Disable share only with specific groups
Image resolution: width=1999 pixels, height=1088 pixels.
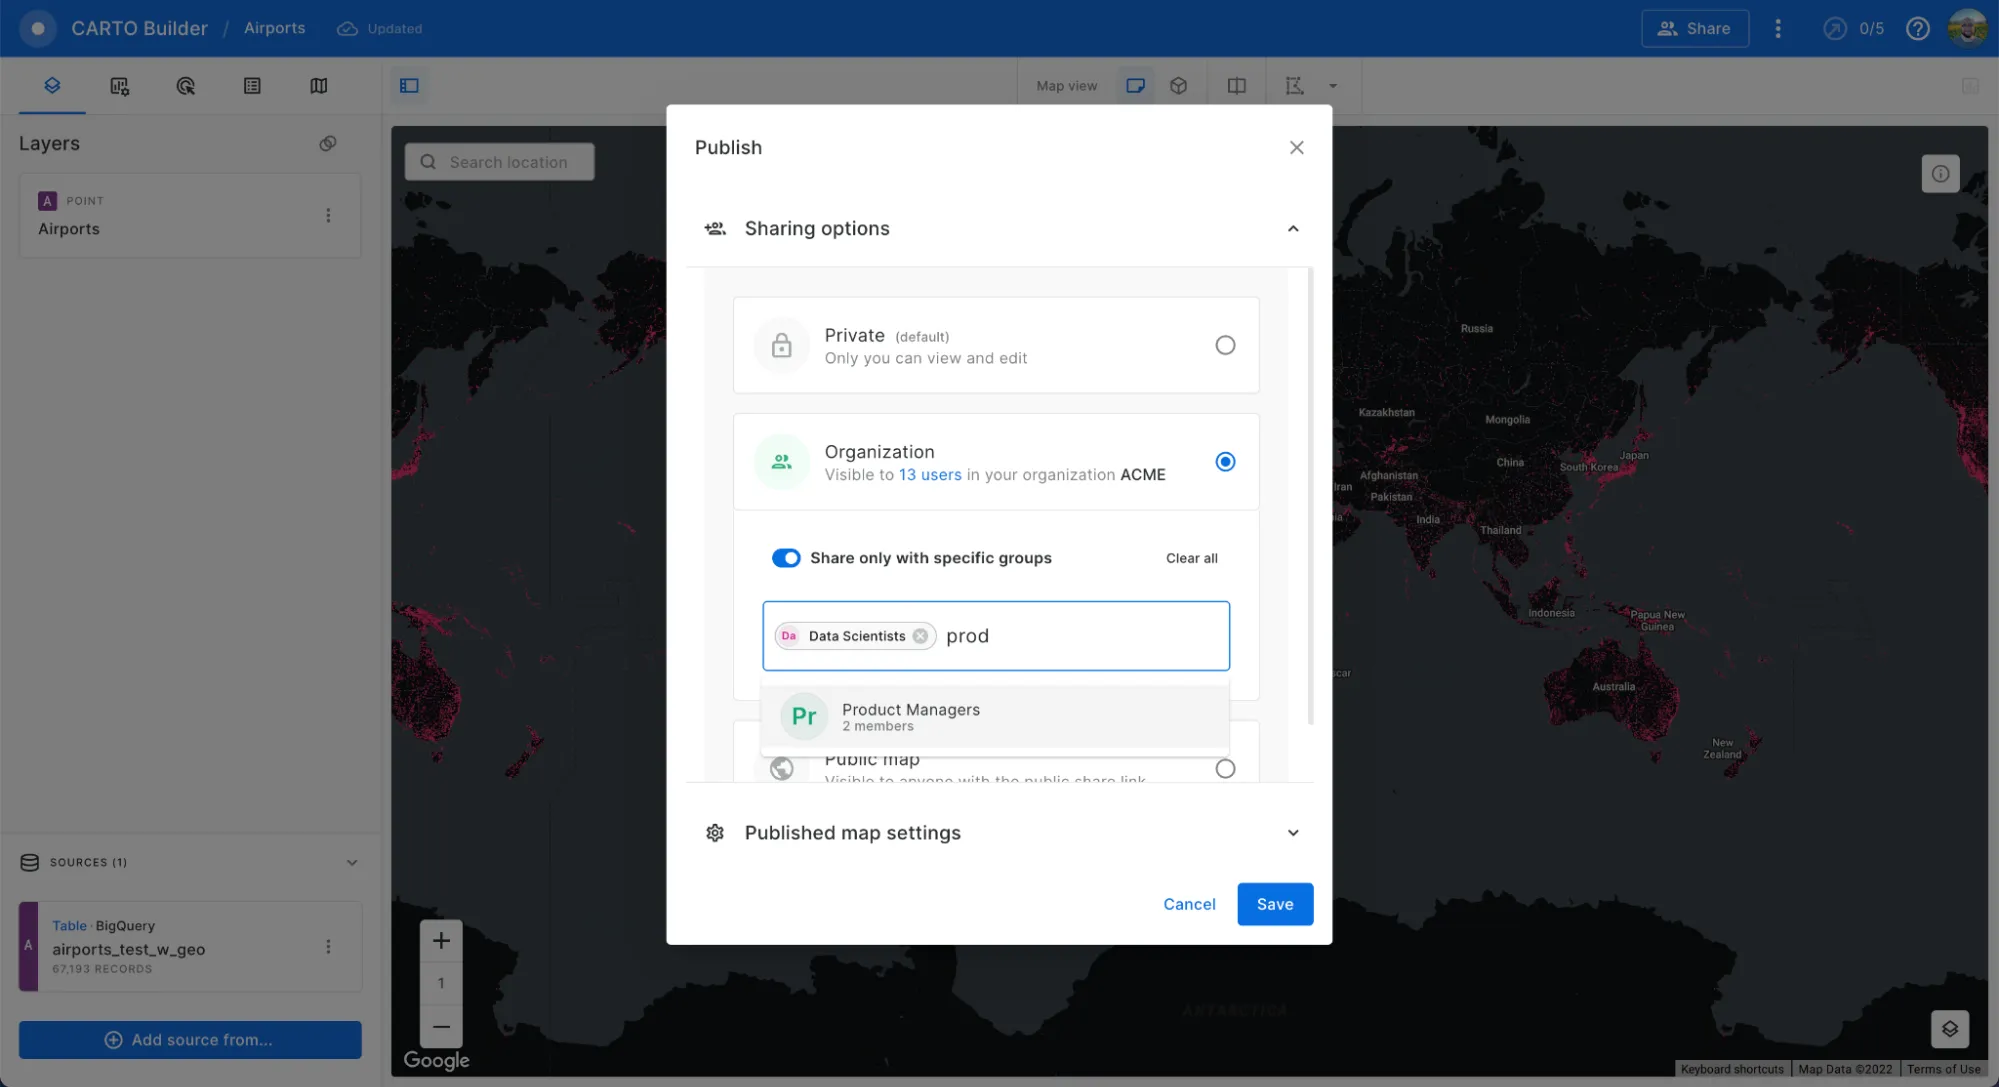786,558
